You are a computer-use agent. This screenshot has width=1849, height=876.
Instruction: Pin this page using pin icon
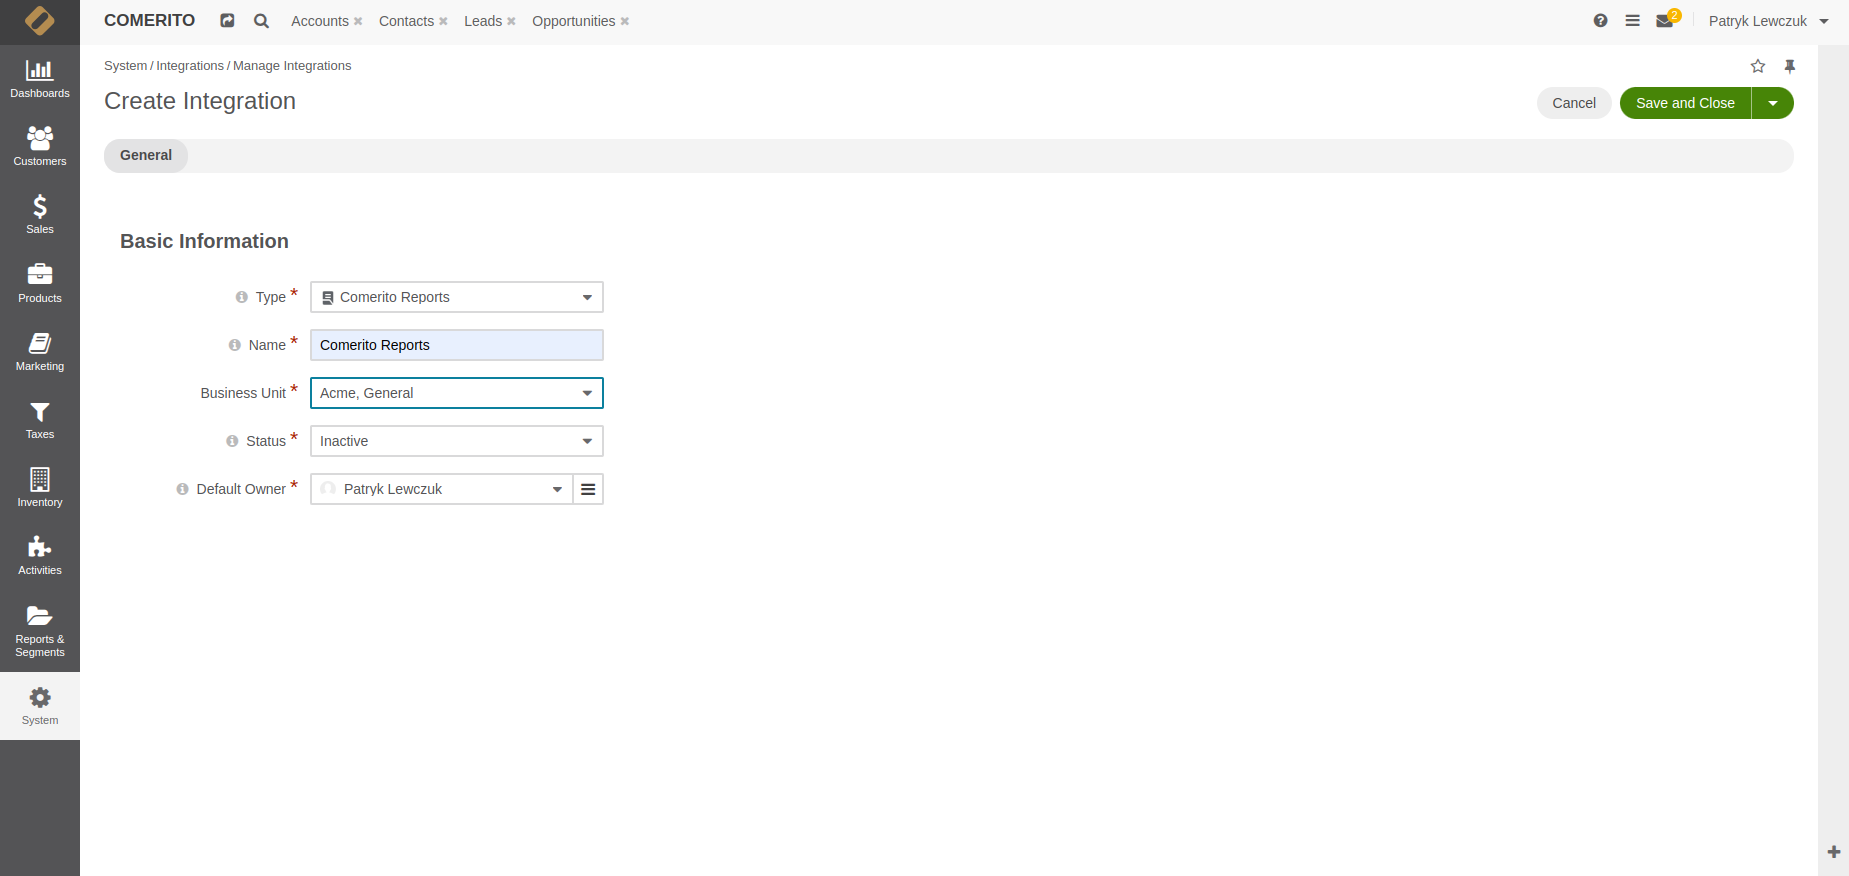point(1790,66)
